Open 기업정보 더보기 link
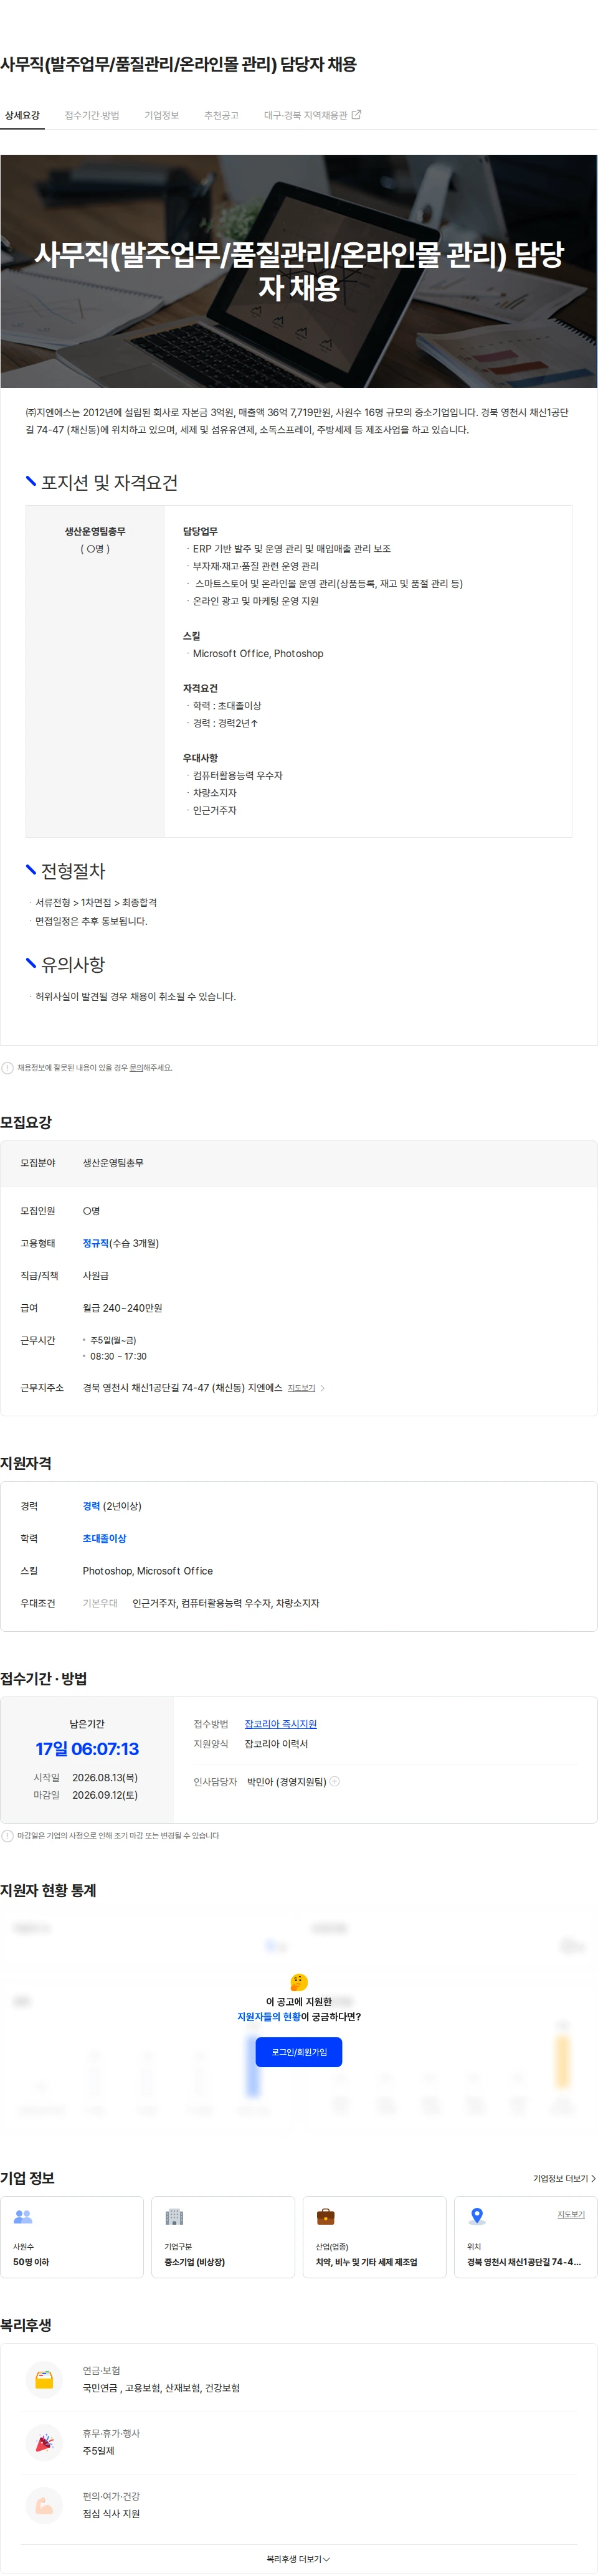This screenshot has width=598, height=2576. [x=564, y=2178]
